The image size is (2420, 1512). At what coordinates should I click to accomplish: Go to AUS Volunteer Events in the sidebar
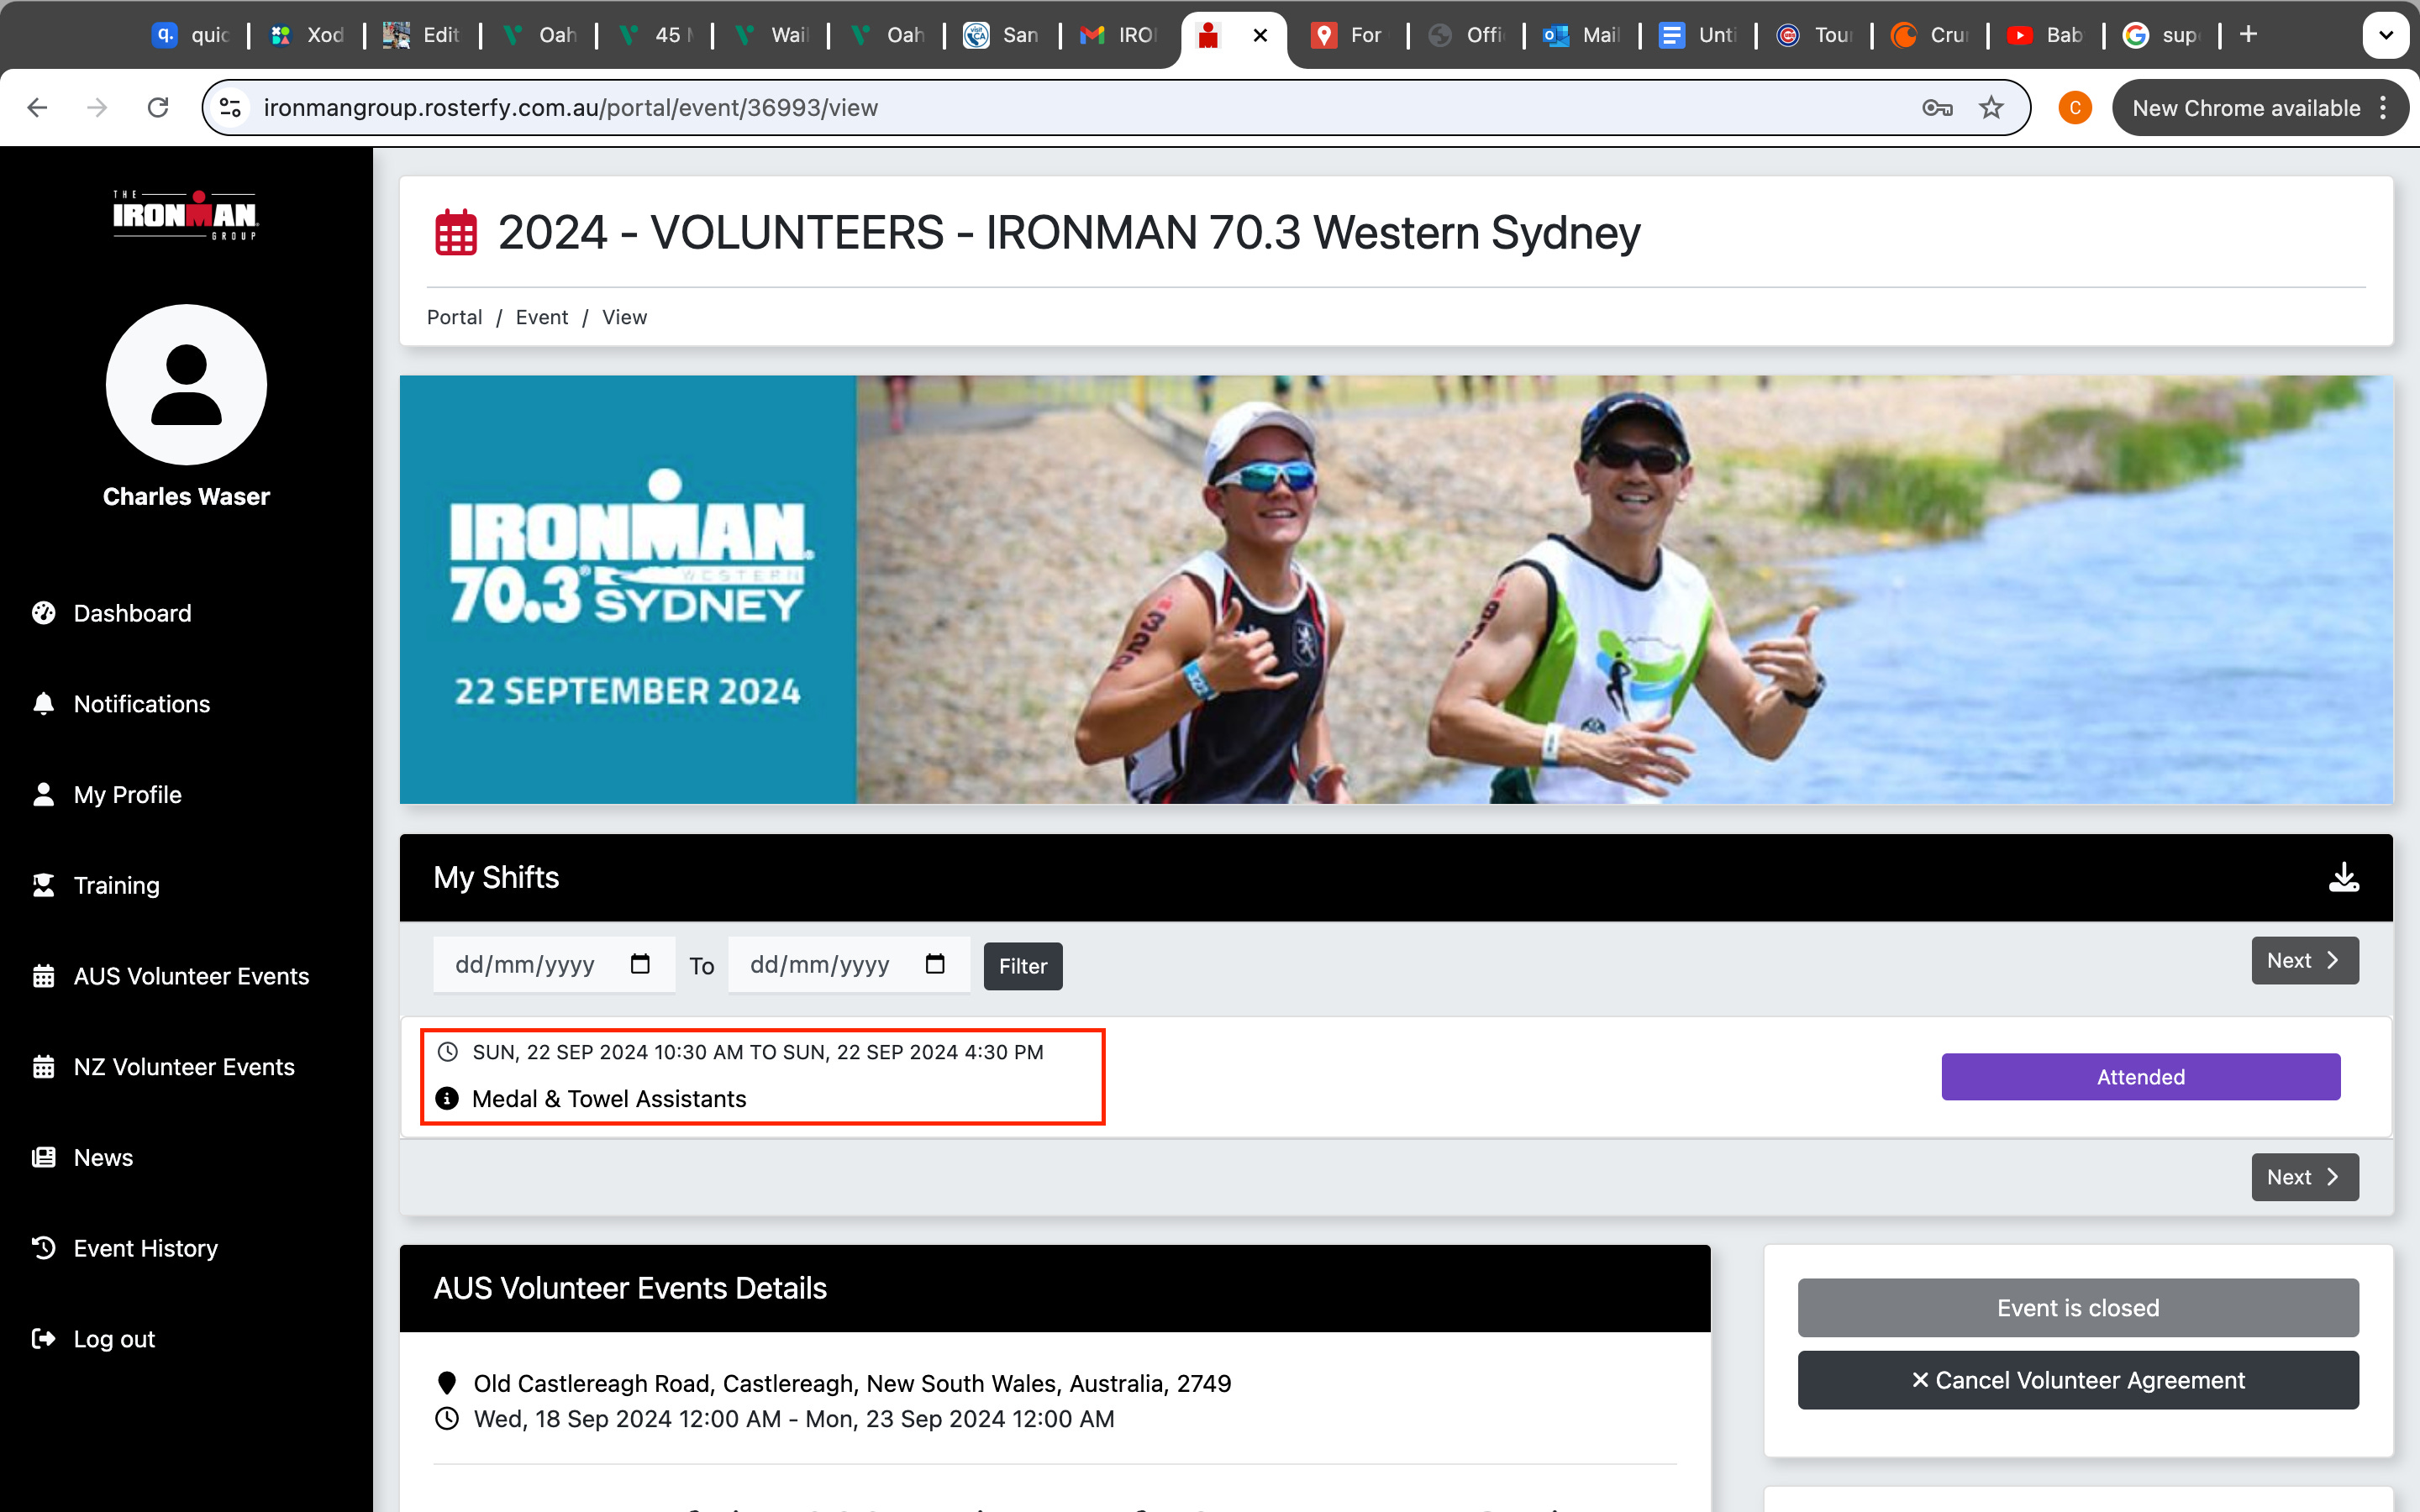(x=191, y=976)
